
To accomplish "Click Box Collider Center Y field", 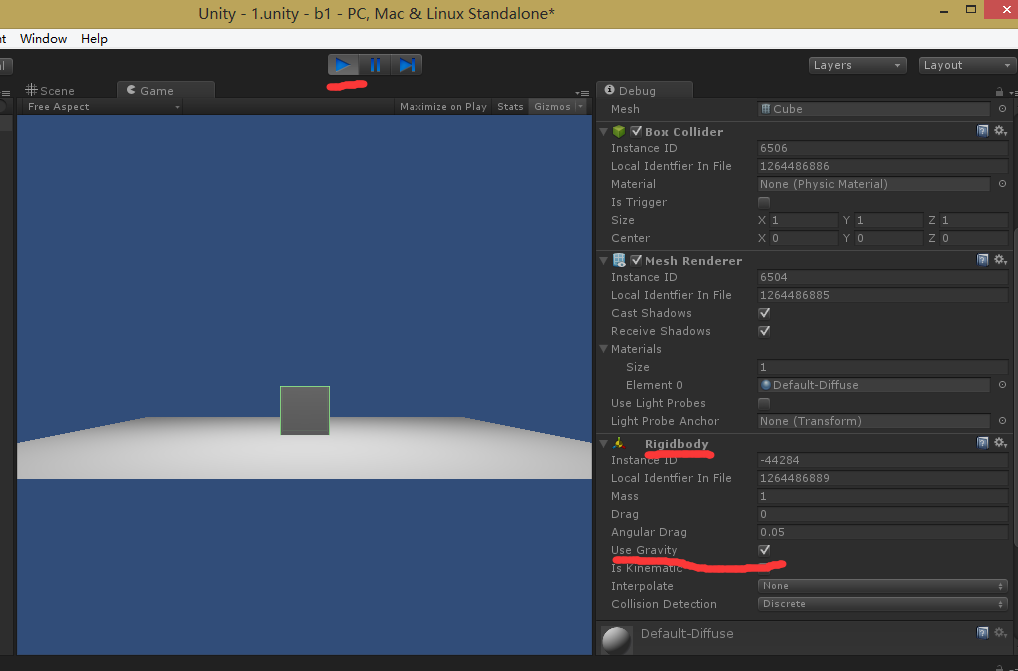I will coord(888,238).
